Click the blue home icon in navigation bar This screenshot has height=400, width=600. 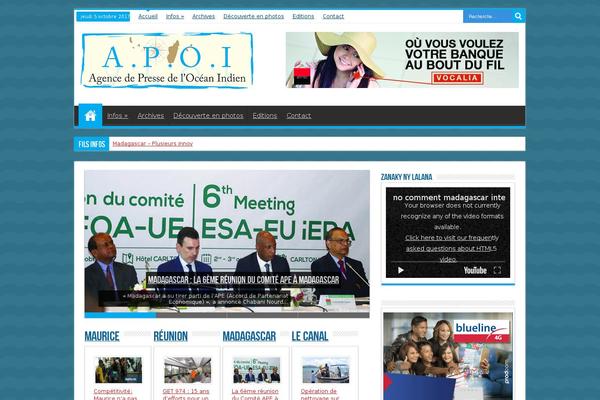tap(90, 115)
